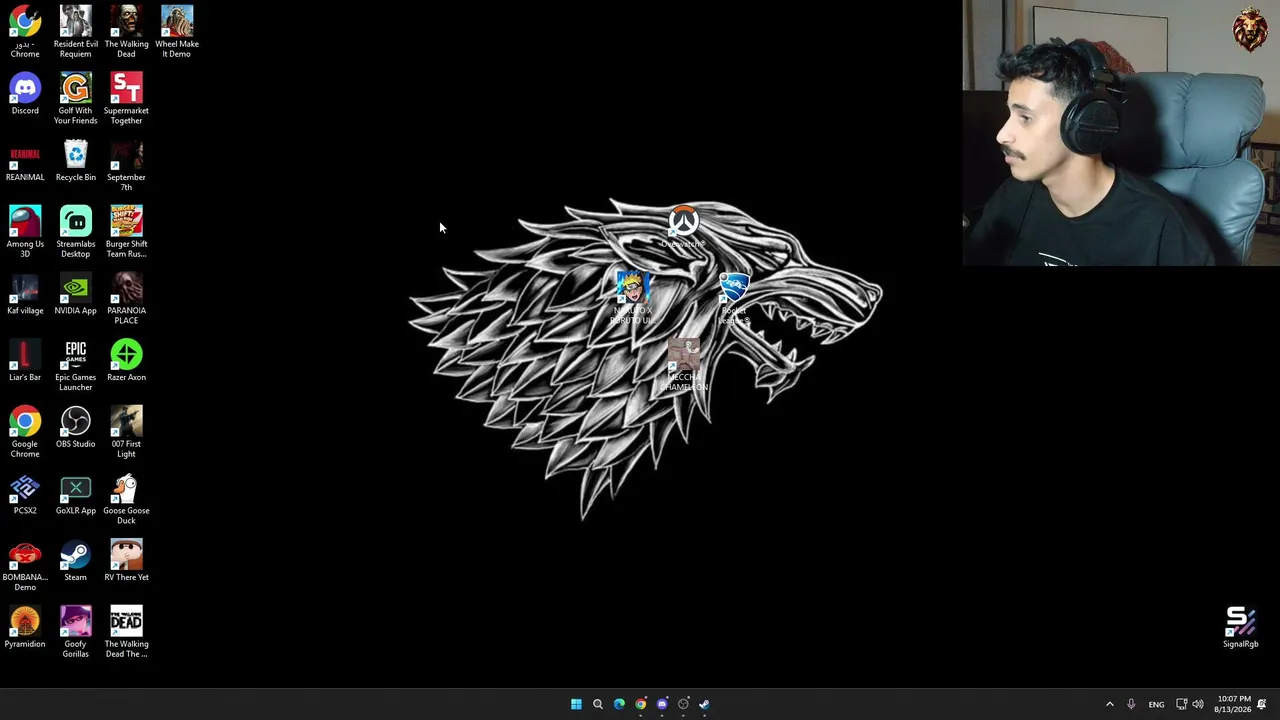
Task: Open the MECCHA CHAMELEON shortcut
Action: pyautogui.click(x=684, y=365)
